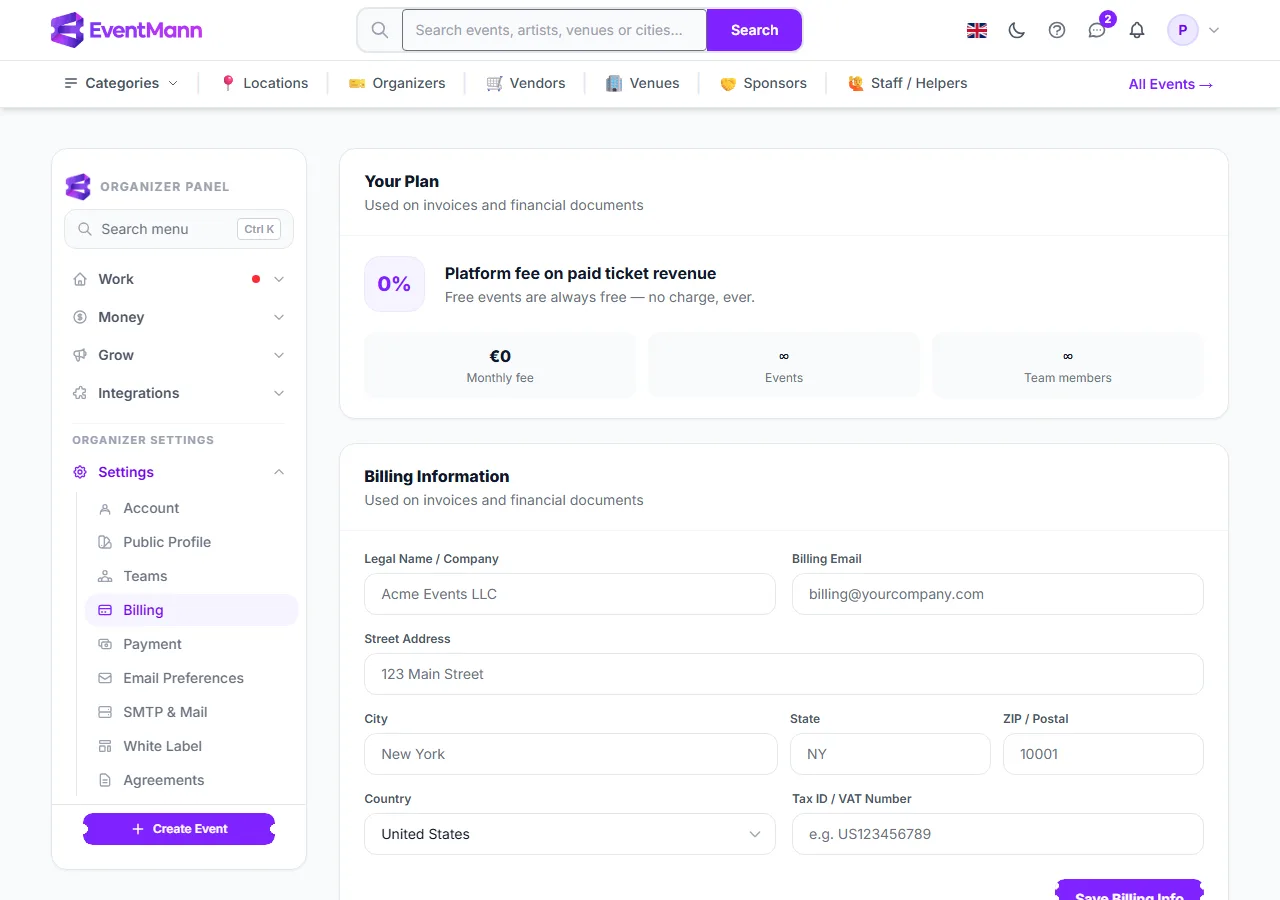This screenshot has height=900, width=1280.
Task: Open Agreements settings
Action: (191, 780)
